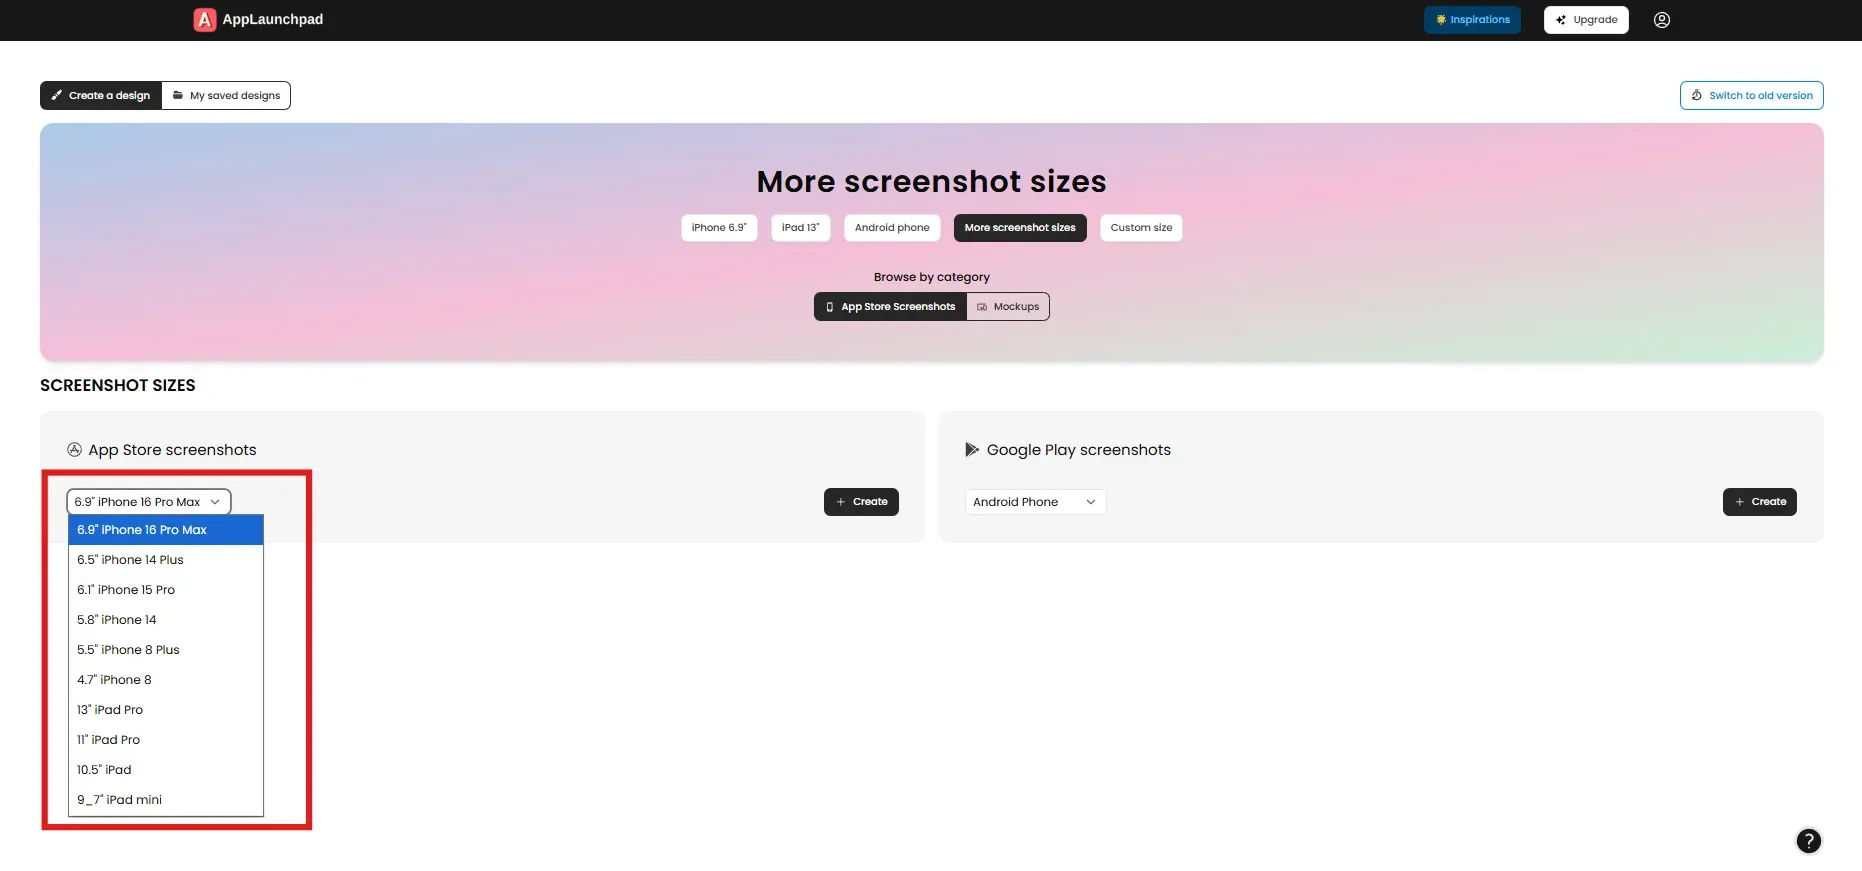Select 10.5" iPad option
The height and width of the screenshot is (871, 1862).
pyautogui.click(x=166, y=770)
